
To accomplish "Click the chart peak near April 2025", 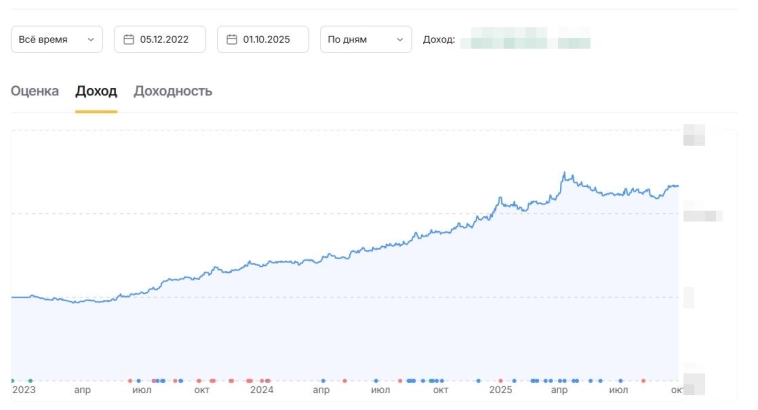I will point(564,174).
